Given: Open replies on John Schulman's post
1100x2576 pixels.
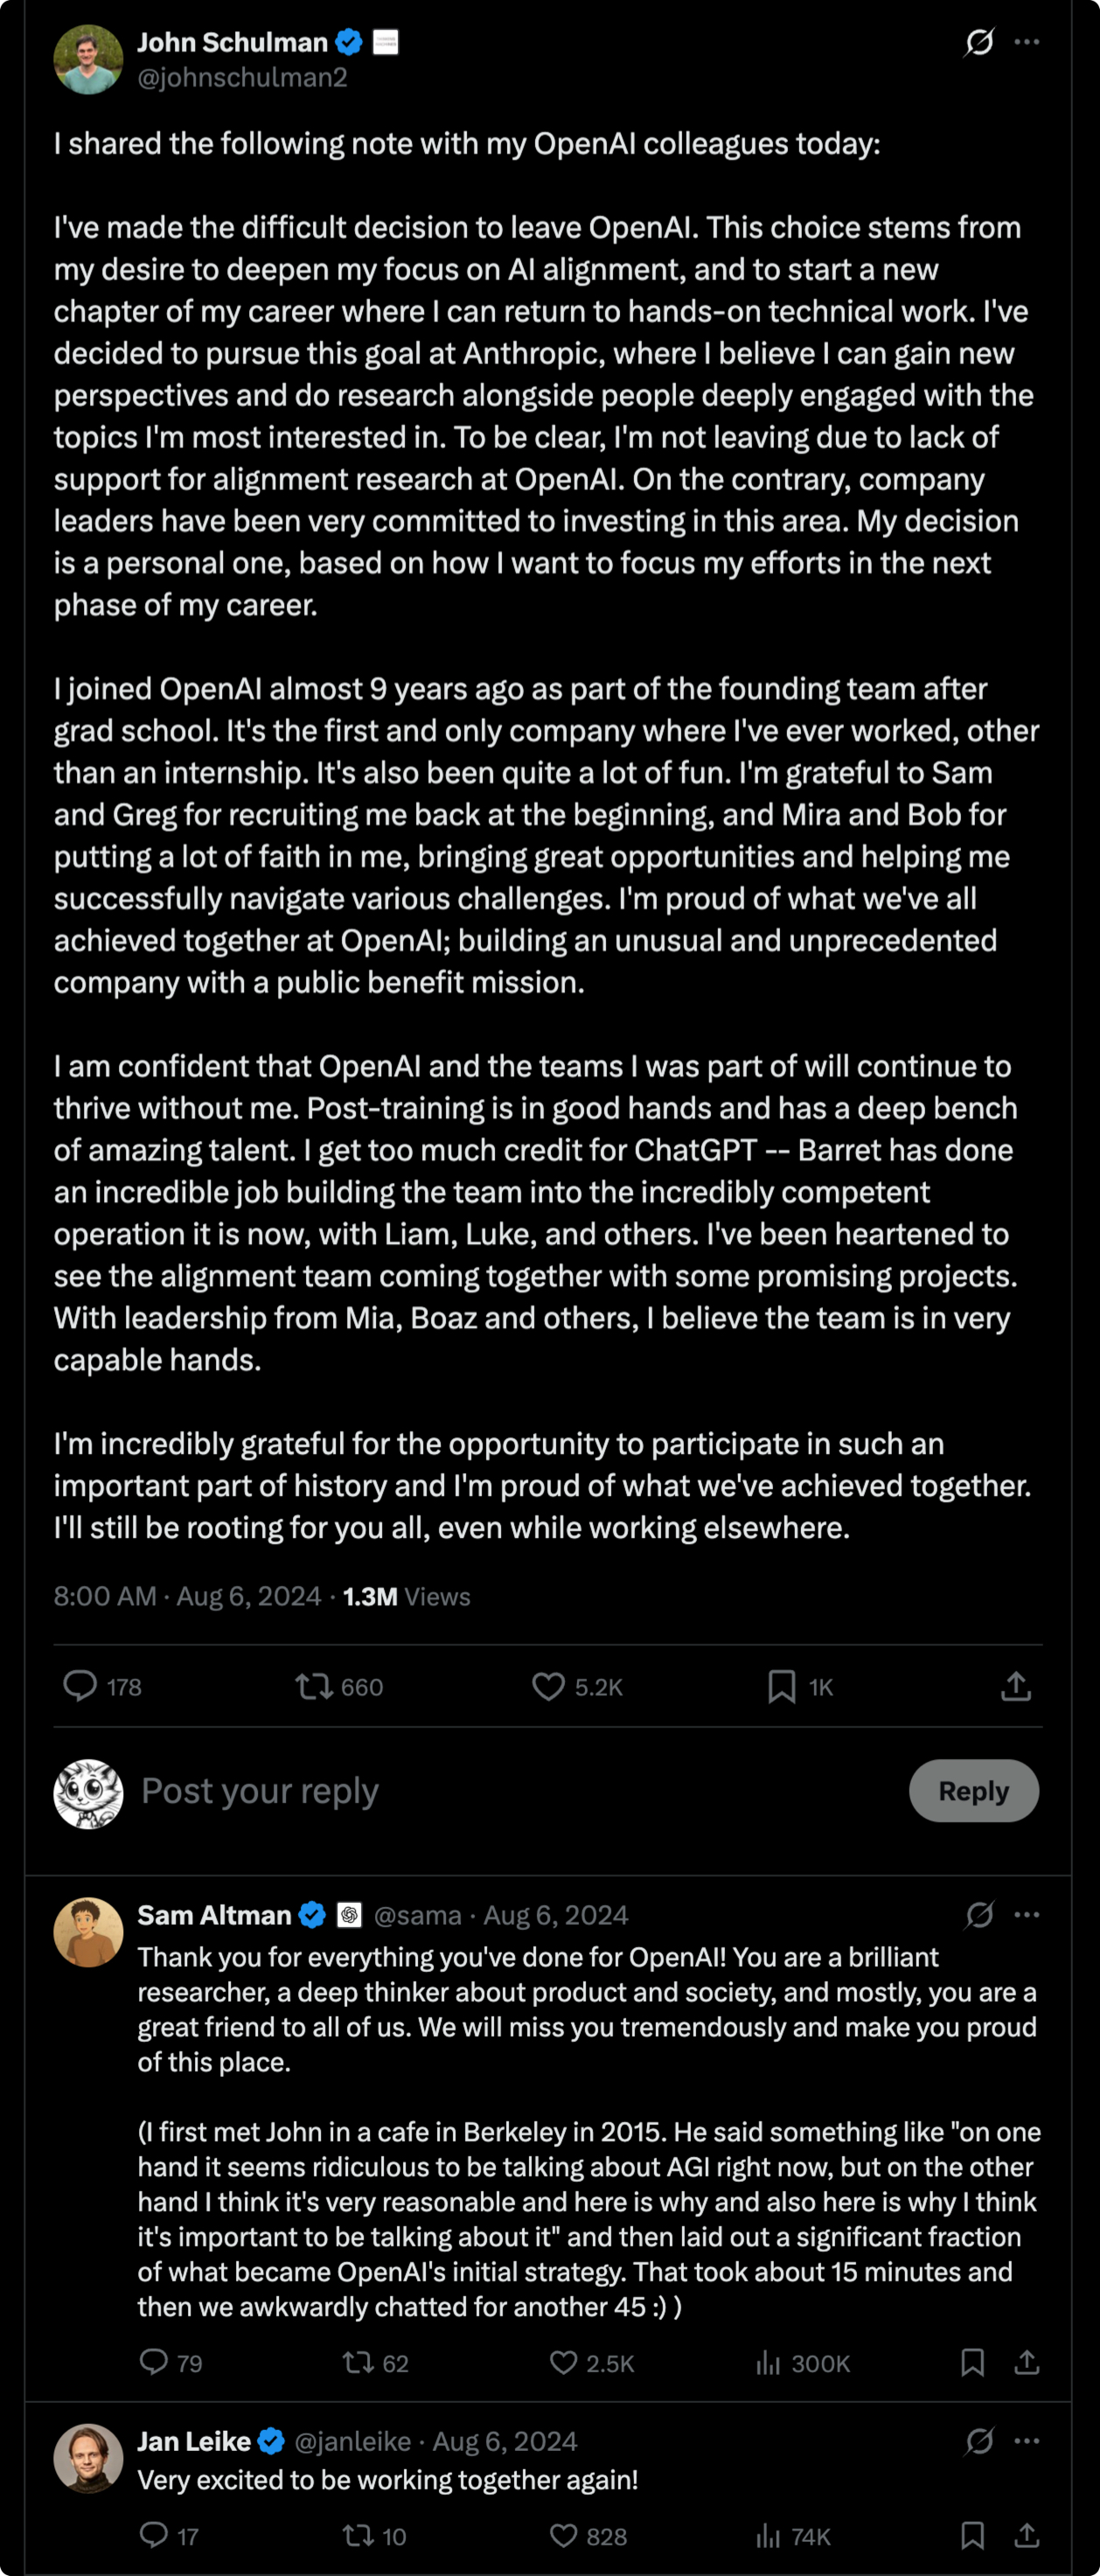Looking at the screenshot, I should tap(80, 1686).
